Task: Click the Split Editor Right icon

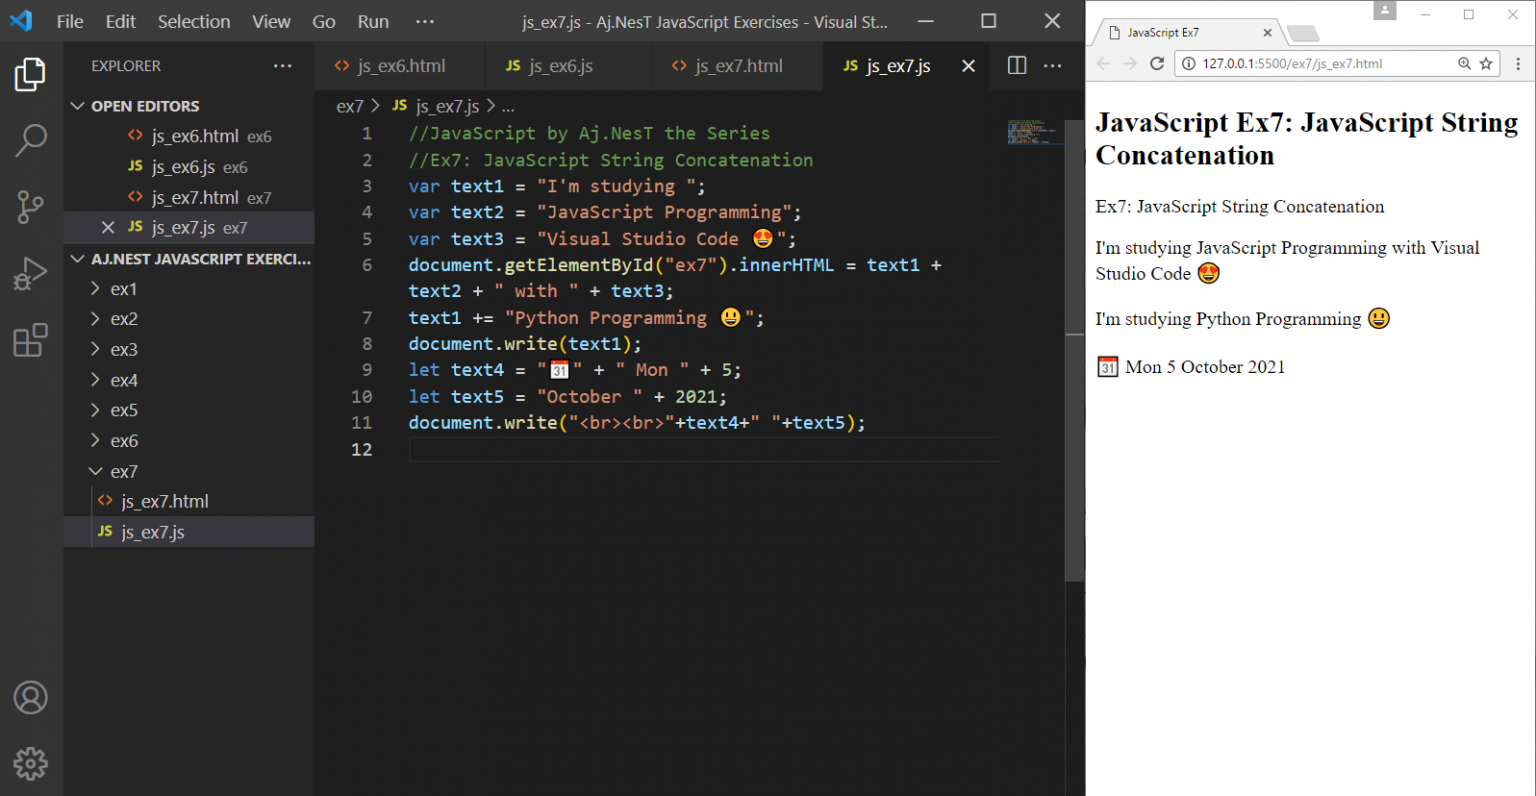Action: (1017, 66)
